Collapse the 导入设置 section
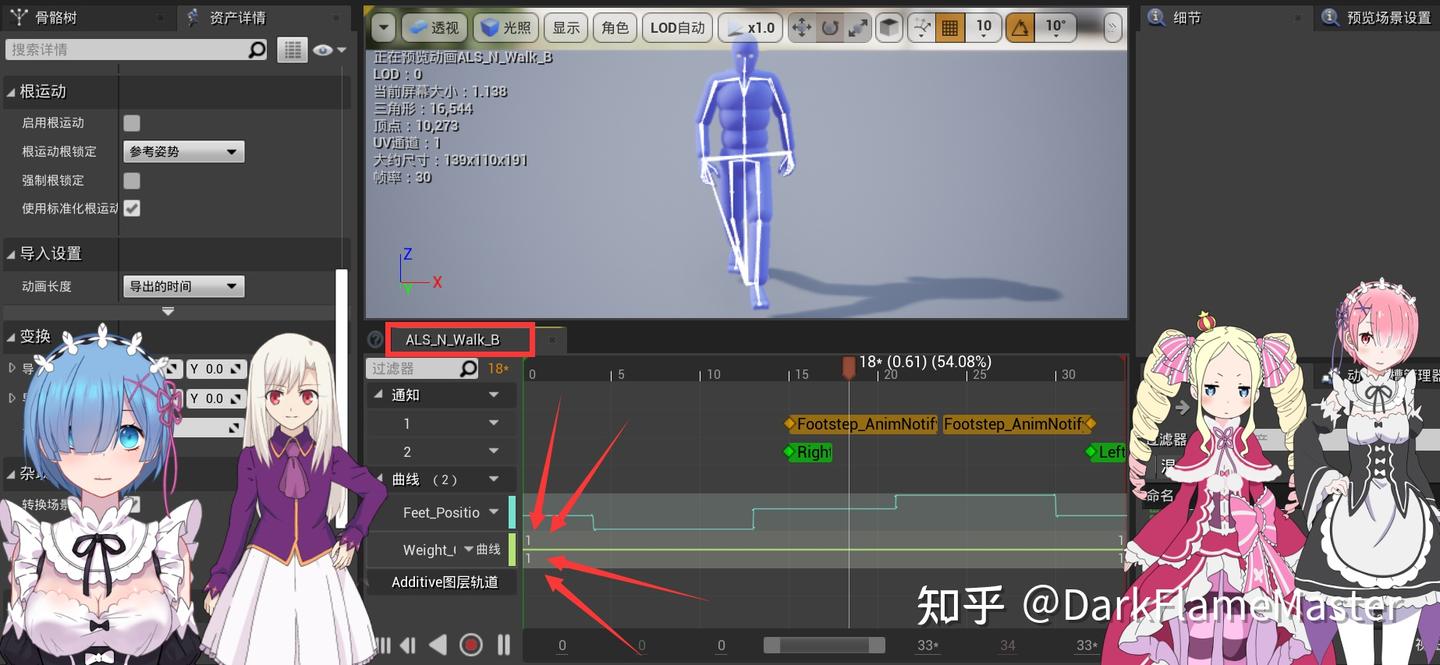Image resolution: width=1440 pixels, height=665 pixels. 11,253
